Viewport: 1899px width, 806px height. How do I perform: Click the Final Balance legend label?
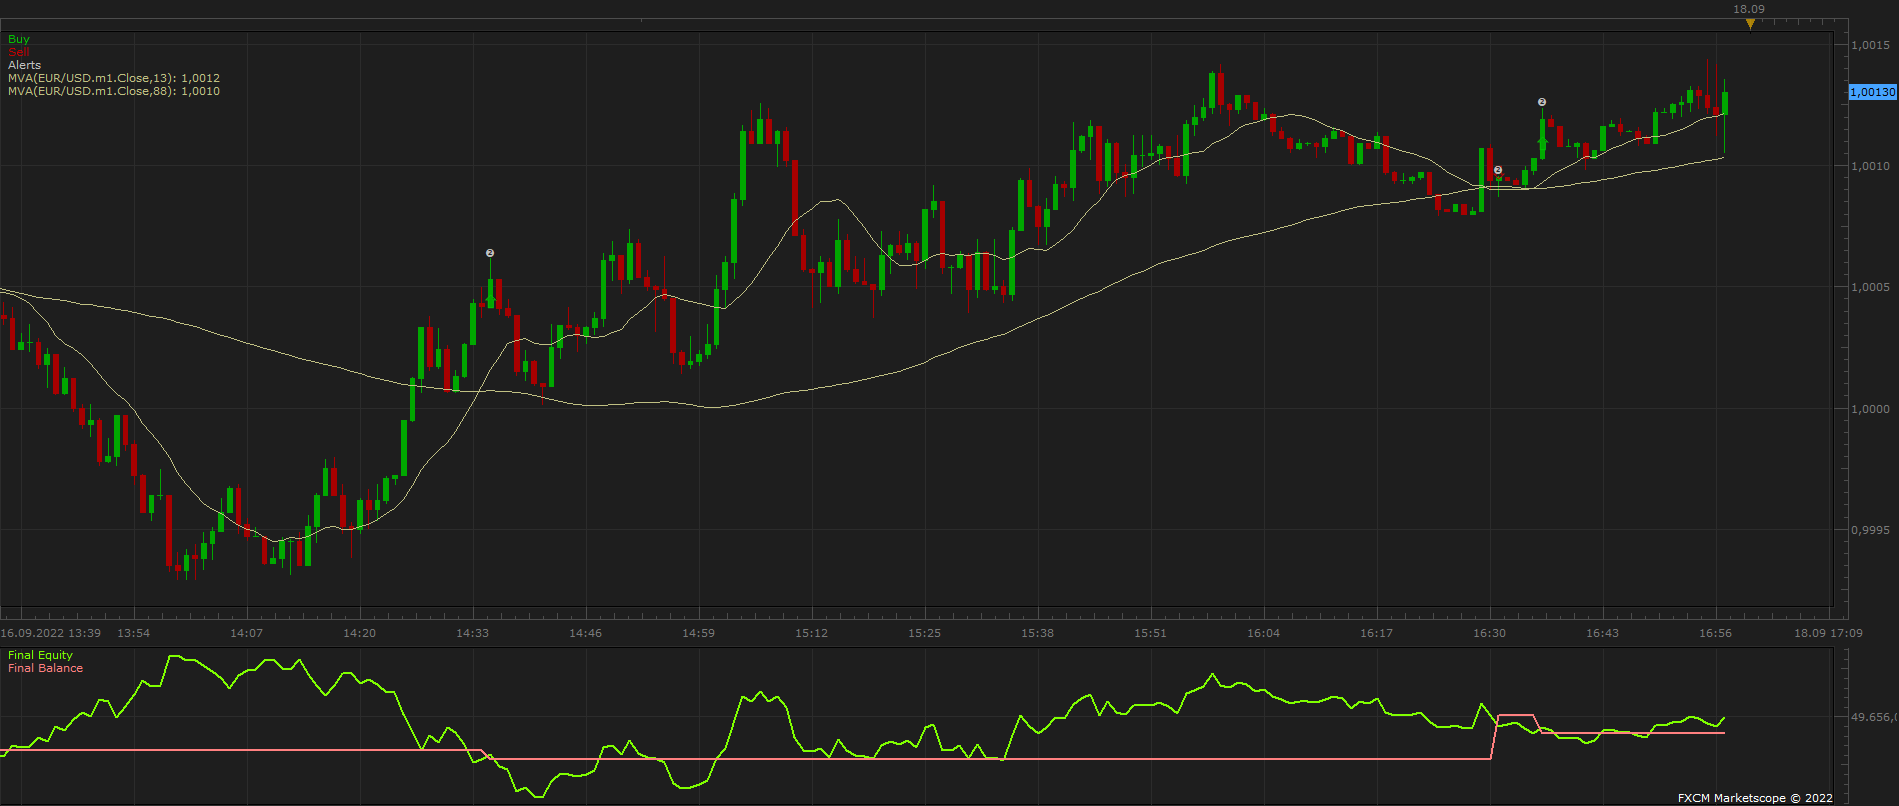click(46, 668)
